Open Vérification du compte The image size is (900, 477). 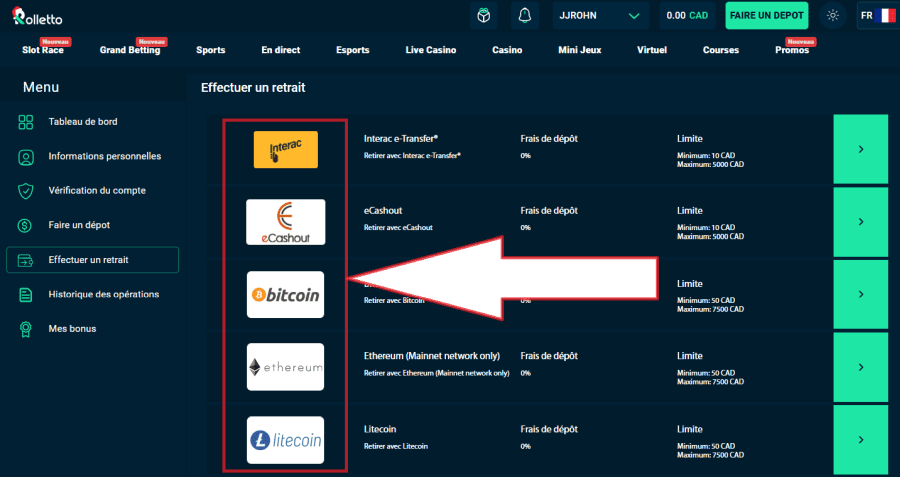pyautogui.click(x=97, y=191)
